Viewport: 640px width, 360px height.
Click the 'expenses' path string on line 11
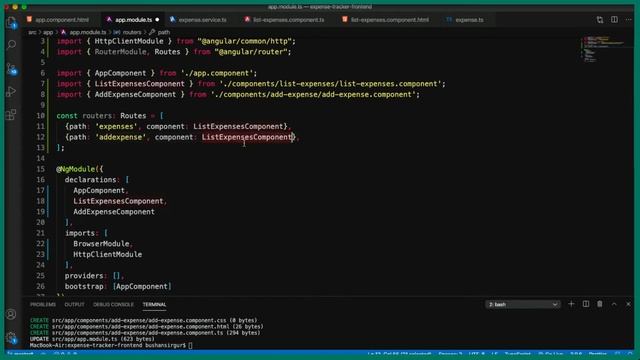116,127
